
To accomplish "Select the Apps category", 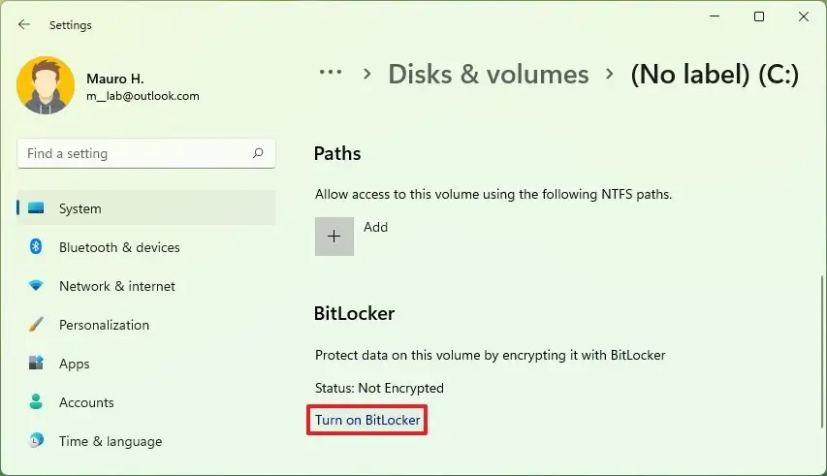I will 74,364.
